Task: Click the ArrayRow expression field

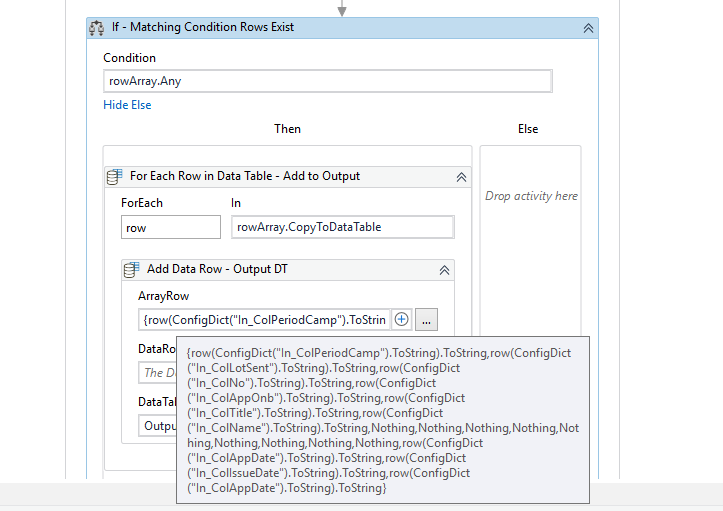Action: click(x=263, y=320)
